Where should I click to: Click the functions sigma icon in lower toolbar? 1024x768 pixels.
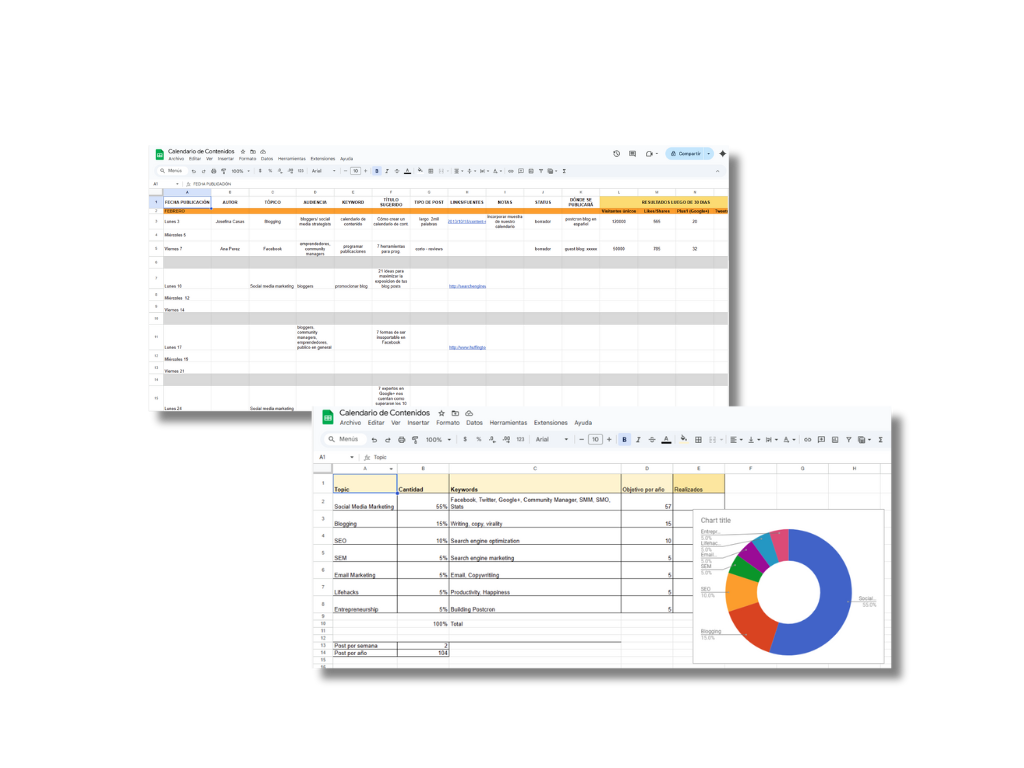tap(880, 439)
